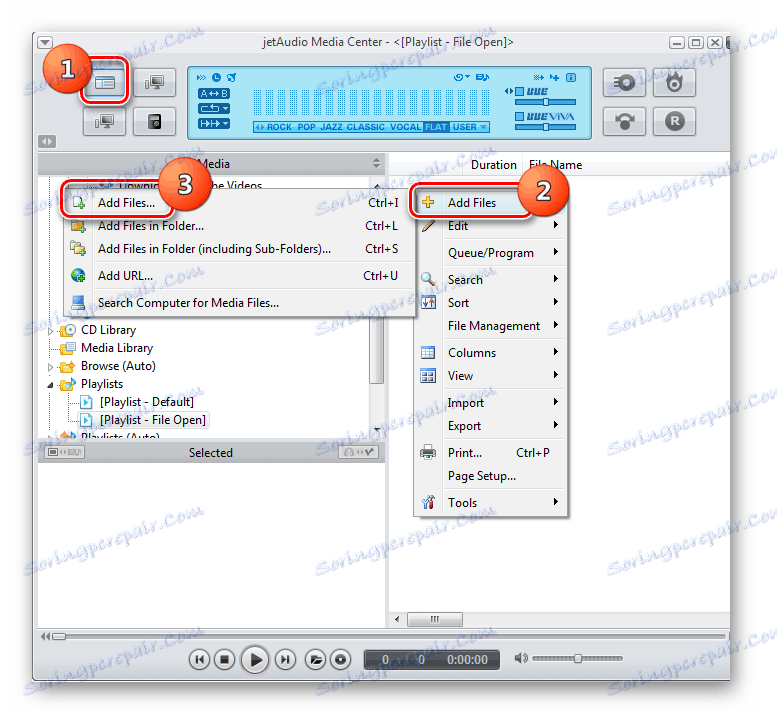Open the playback speed dropdown in display
The image size is (777, 714).
coord(214,123)
